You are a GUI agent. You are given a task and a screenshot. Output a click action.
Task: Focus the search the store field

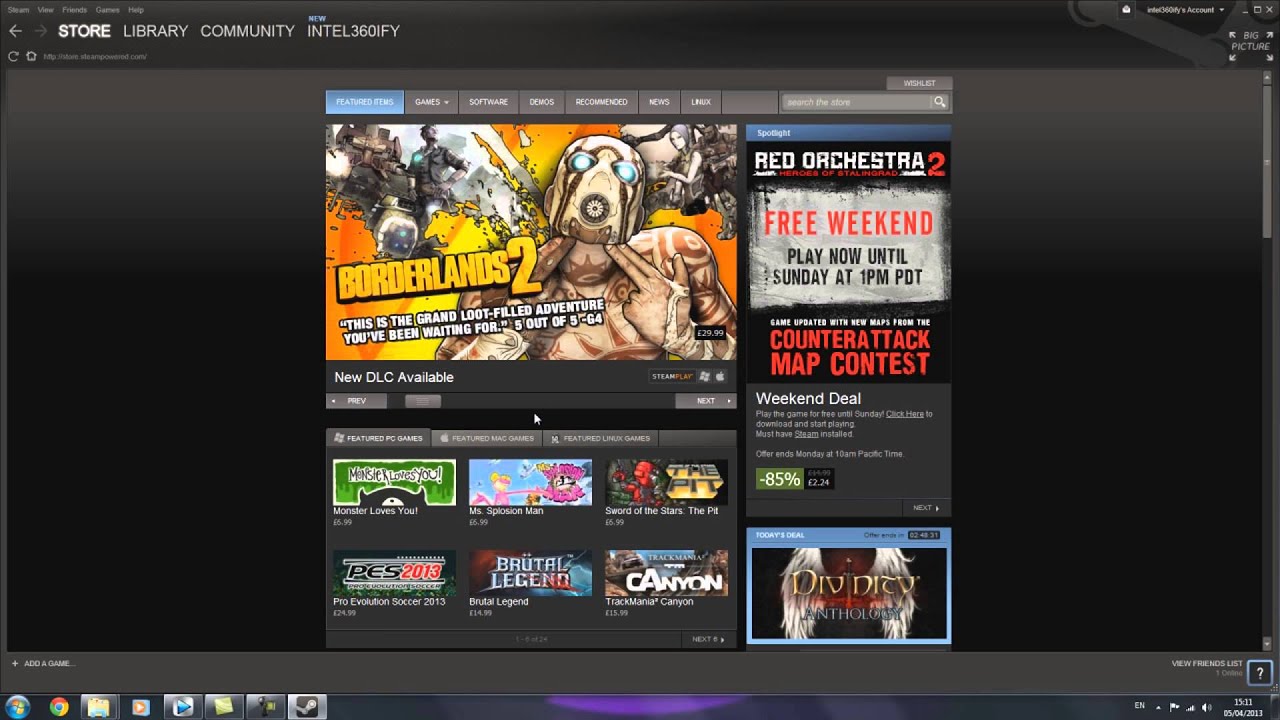coord(857,102)
